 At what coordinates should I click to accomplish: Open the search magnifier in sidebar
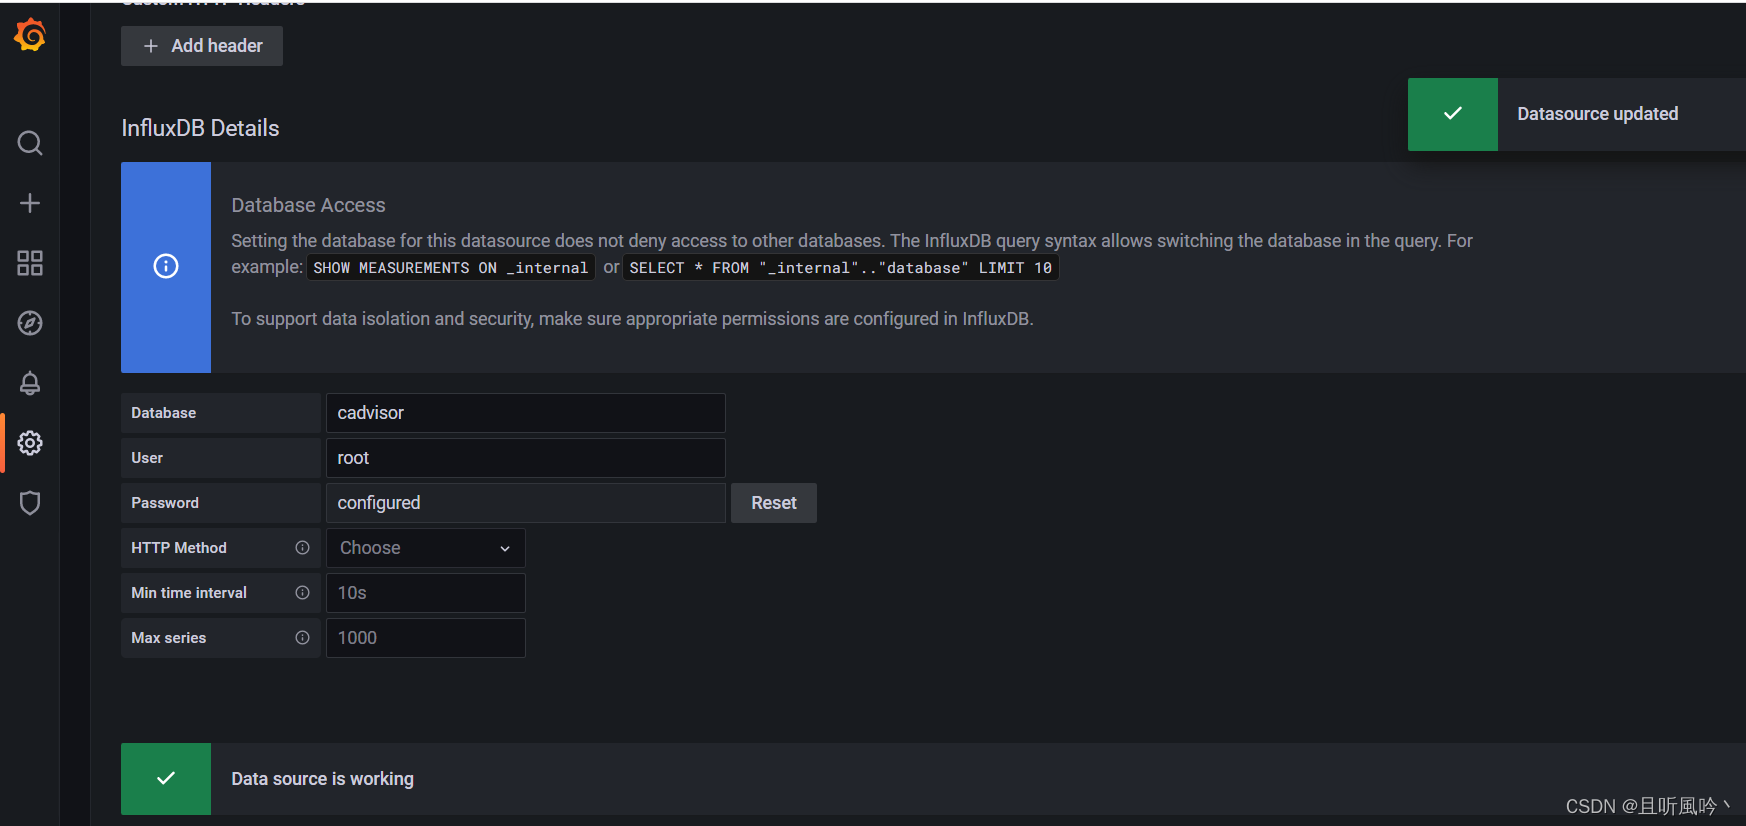30,143
